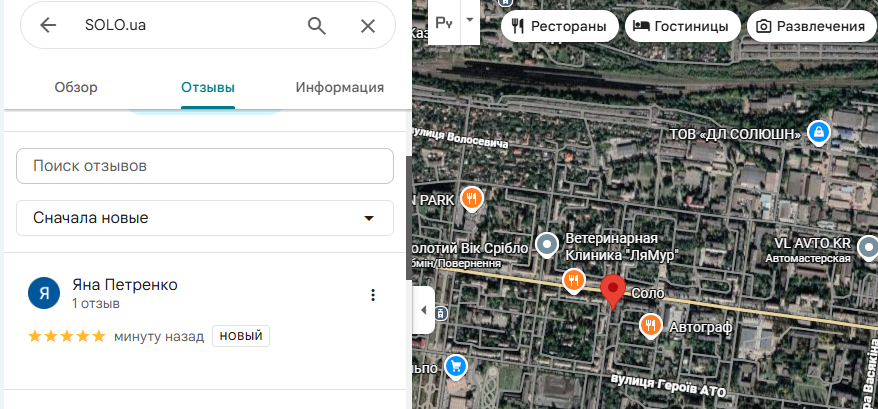
Task: Click the вулиця Героїв АТО label
Action: (x=669, y=386)
